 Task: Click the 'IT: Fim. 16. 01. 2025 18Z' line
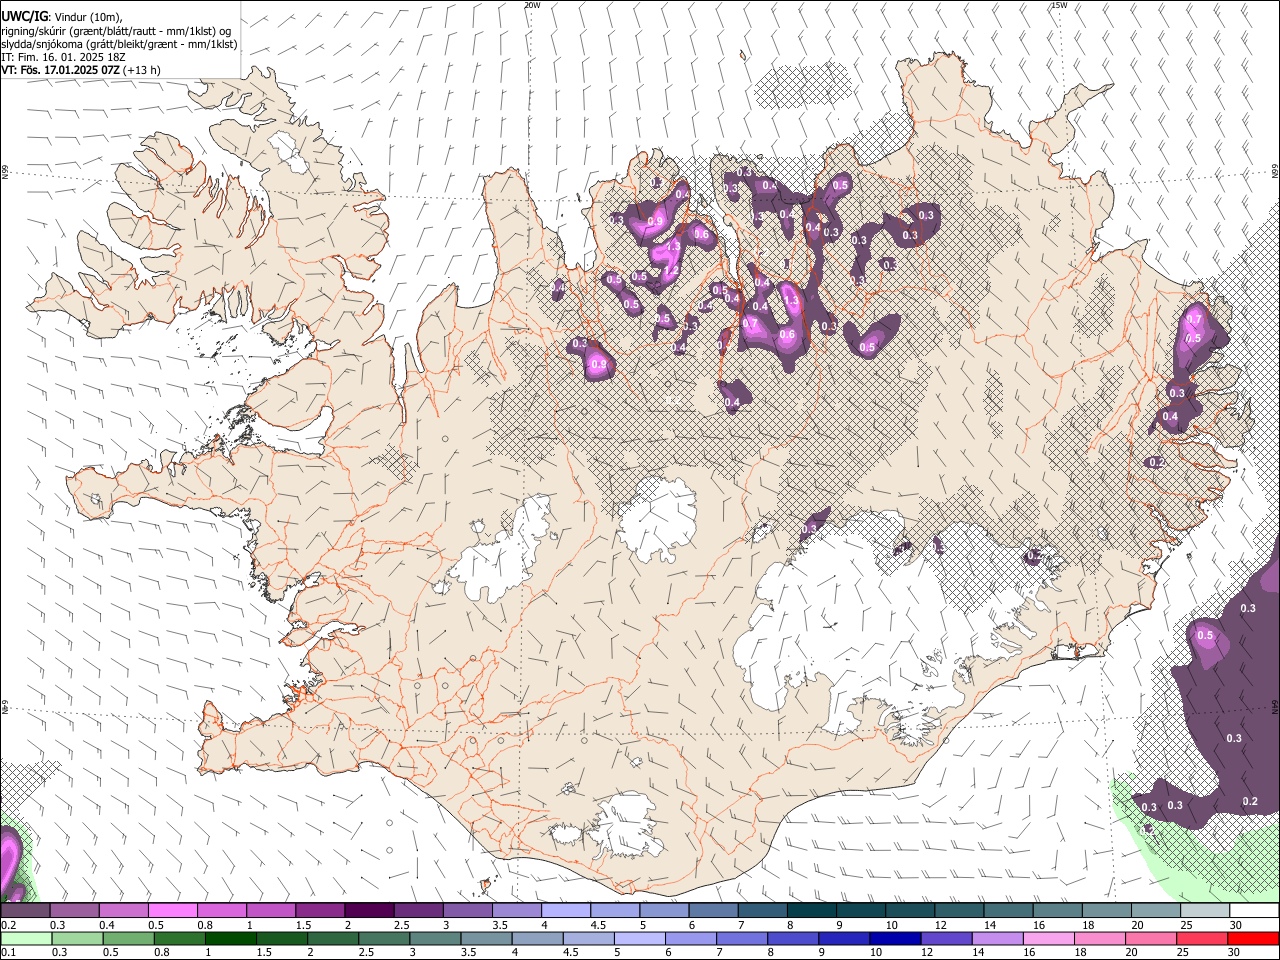pos(63,57)
